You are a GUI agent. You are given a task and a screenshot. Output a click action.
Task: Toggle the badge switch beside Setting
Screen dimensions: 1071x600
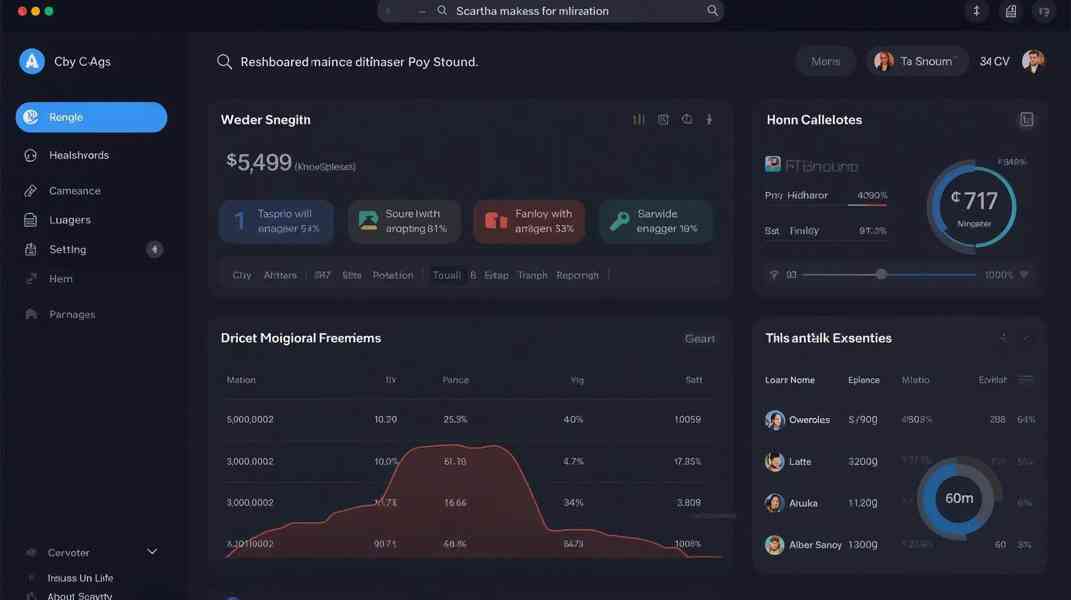pos(154,250)
